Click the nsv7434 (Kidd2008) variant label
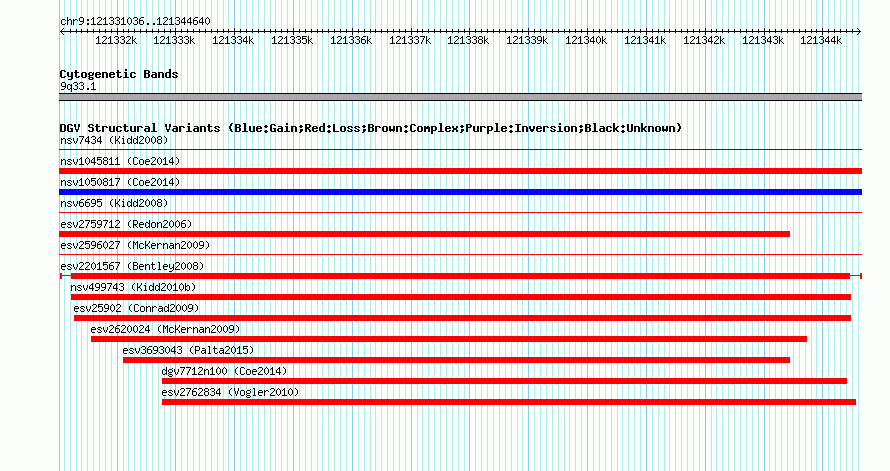 coord(114,140)
